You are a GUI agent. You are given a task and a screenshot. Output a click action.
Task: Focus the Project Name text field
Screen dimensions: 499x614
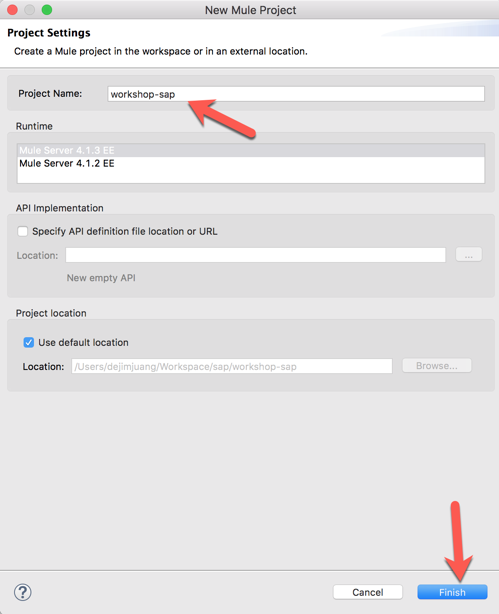(296, 94)
